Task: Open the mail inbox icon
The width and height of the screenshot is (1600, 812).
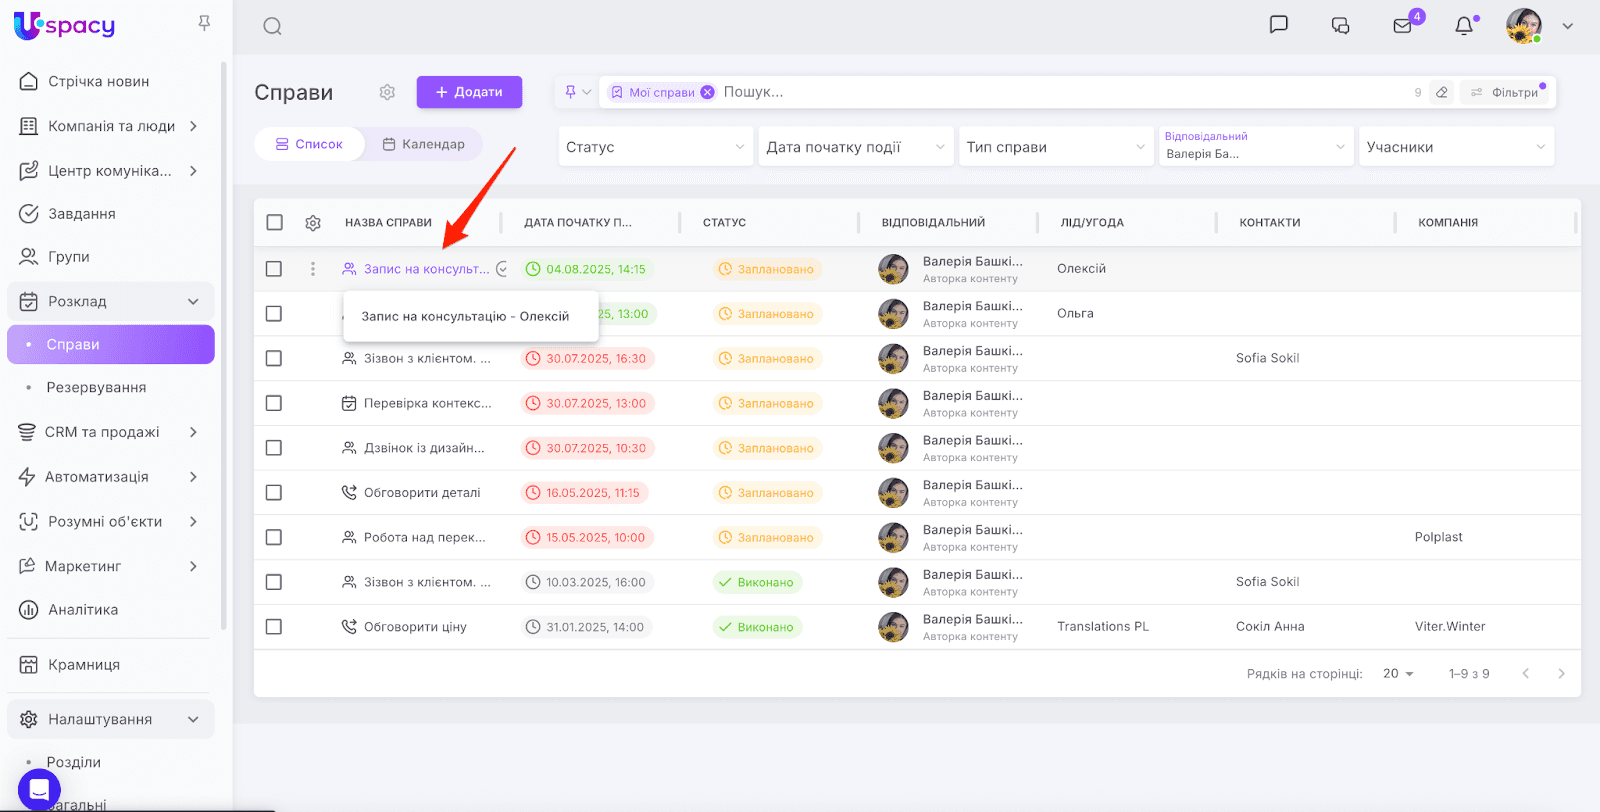Action: tap(1403, 26)
